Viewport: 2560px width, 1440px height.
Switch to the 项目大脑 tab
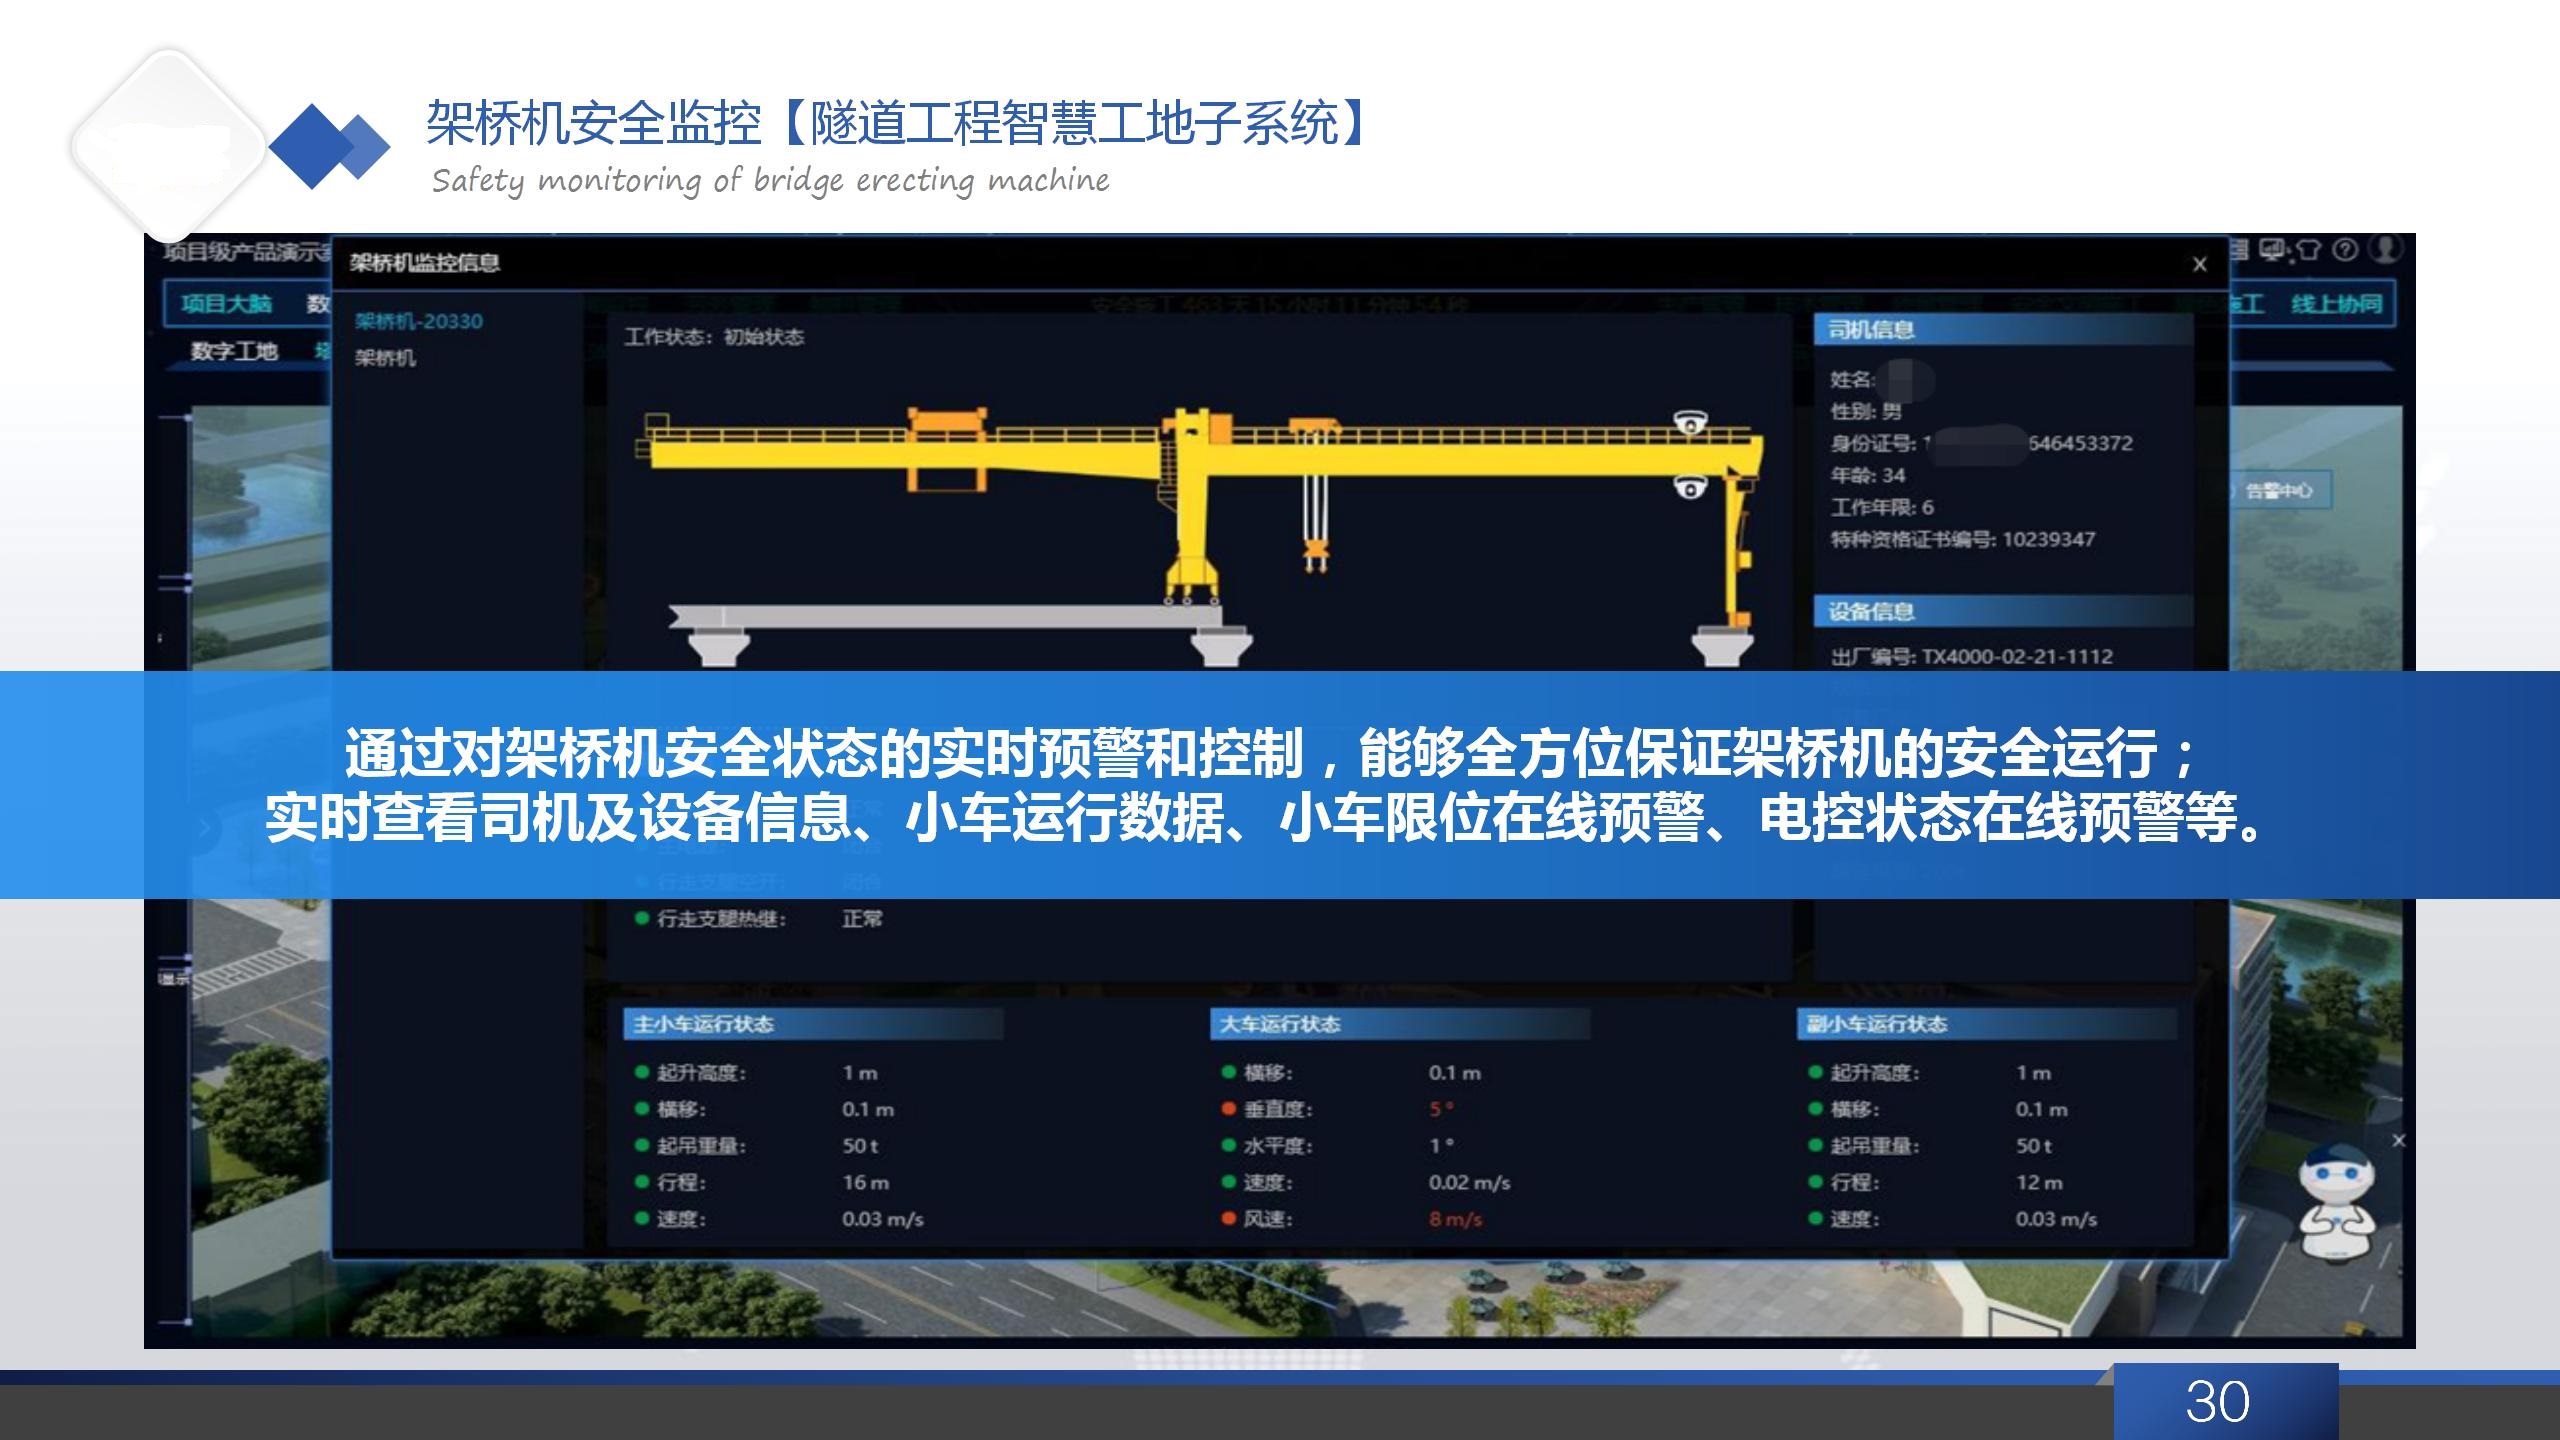pos(227,304)
